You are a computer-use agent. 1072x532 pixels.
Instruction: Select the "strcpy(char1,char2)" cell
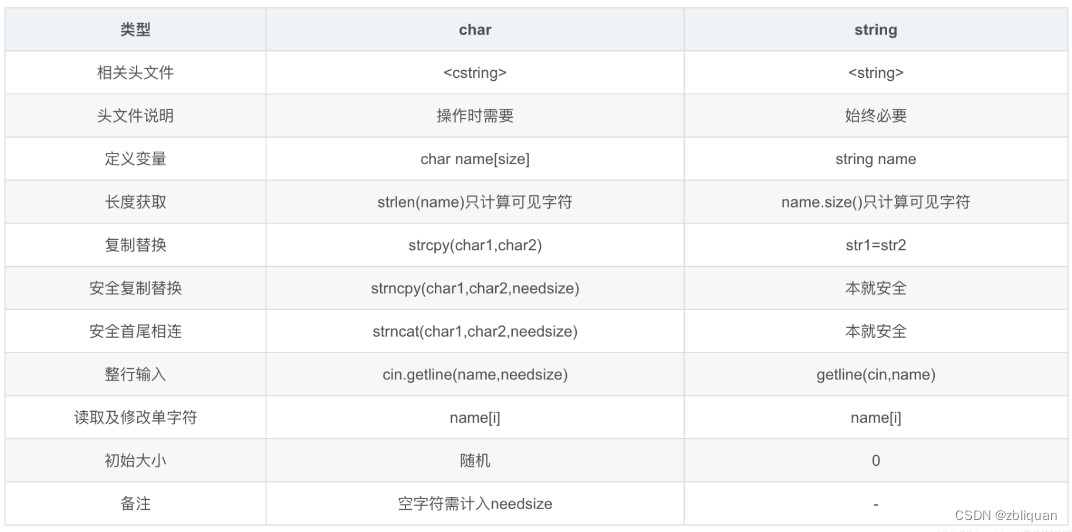point(475,245)
